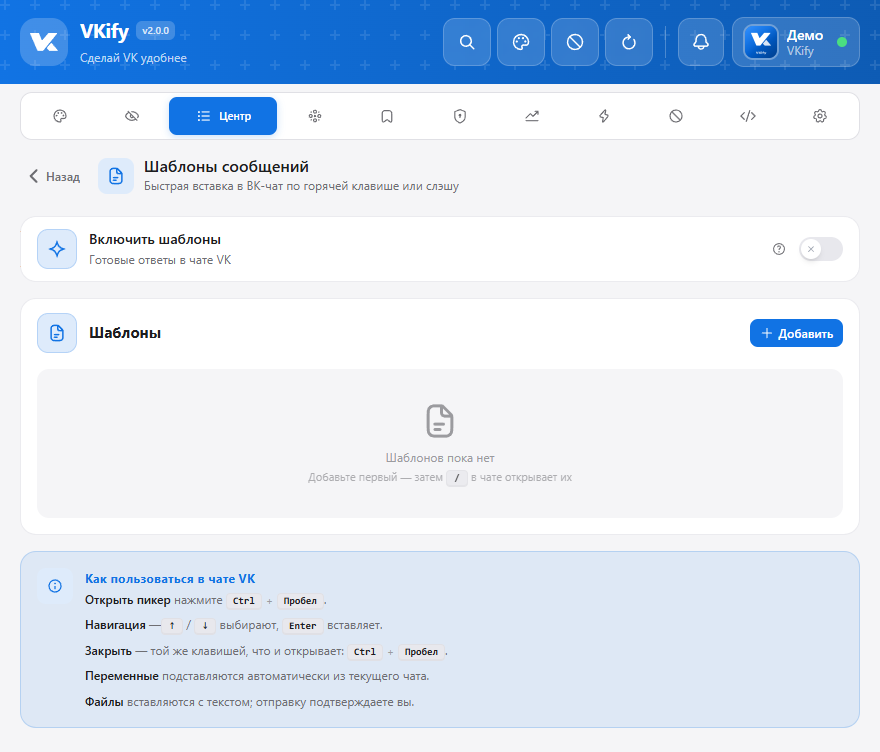Add a template with Добавить button
Viewport: 880px width, 752px height.
(x=796, y=333)
